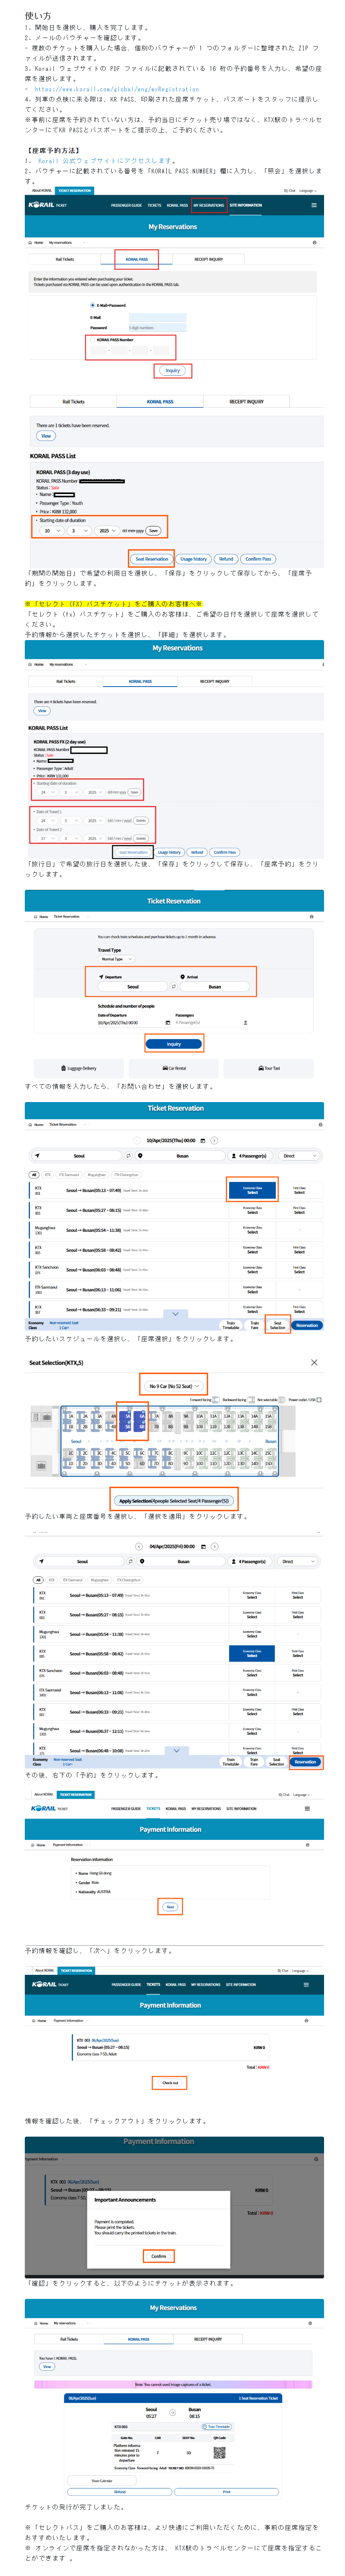The width and height of the screenshot is (345, 2576).
Task: Click Refund in the 3-day pass screen
Action: [x=226, y=559]
